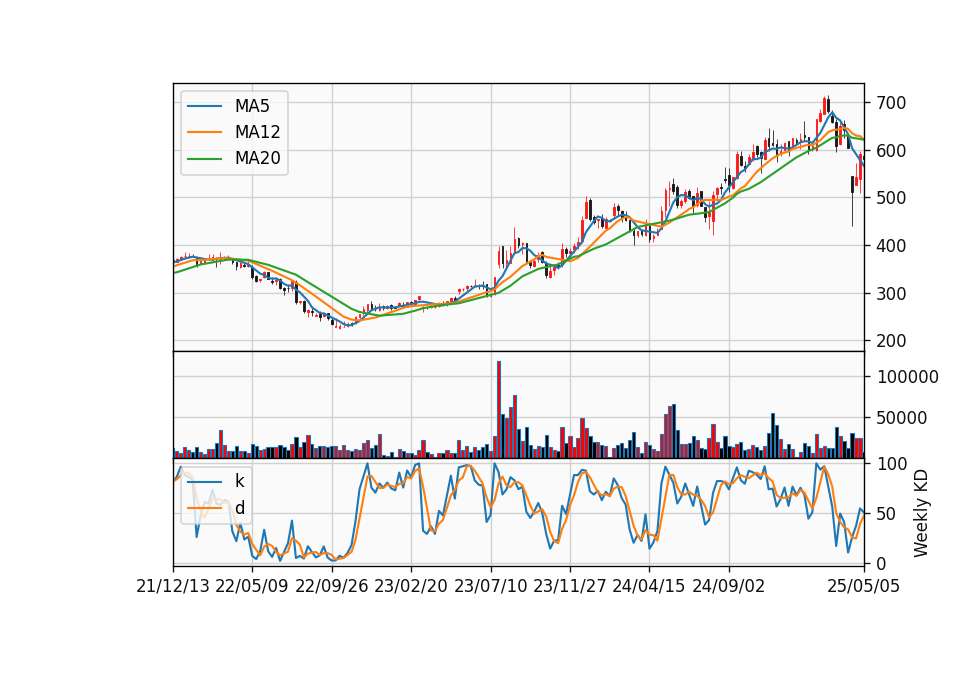Click the d legend label in KD panel
This screenshot has width=960, height=690.
pyautogui.click(x=239, y=508)
